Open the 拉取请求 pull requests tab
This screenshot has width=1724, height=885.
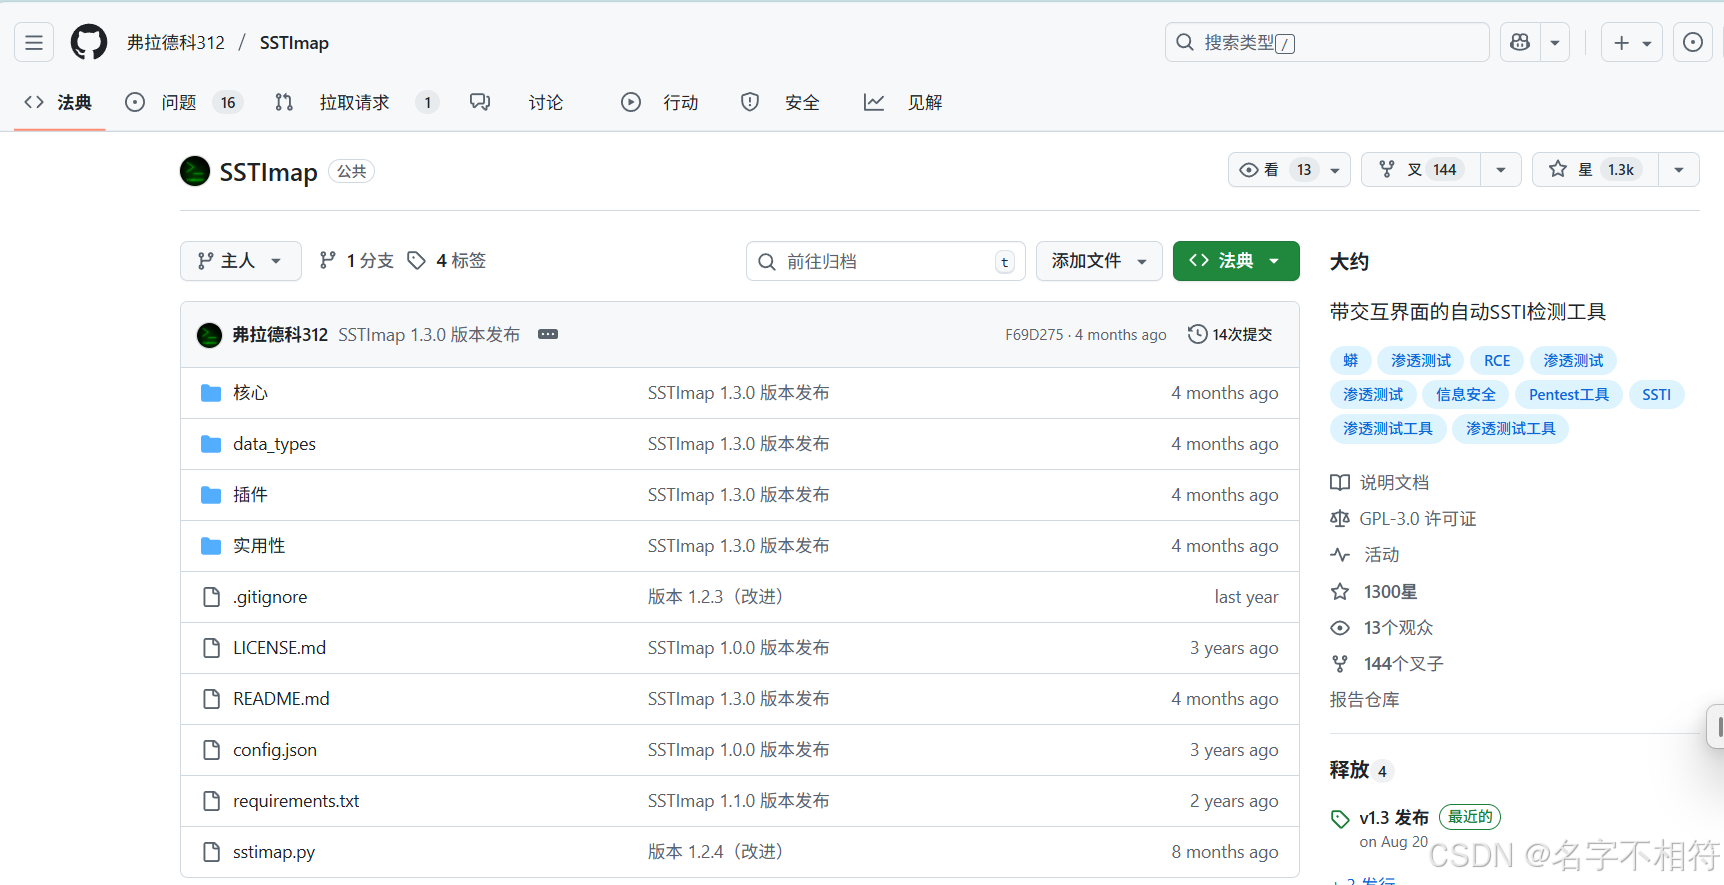pos(357,102)
